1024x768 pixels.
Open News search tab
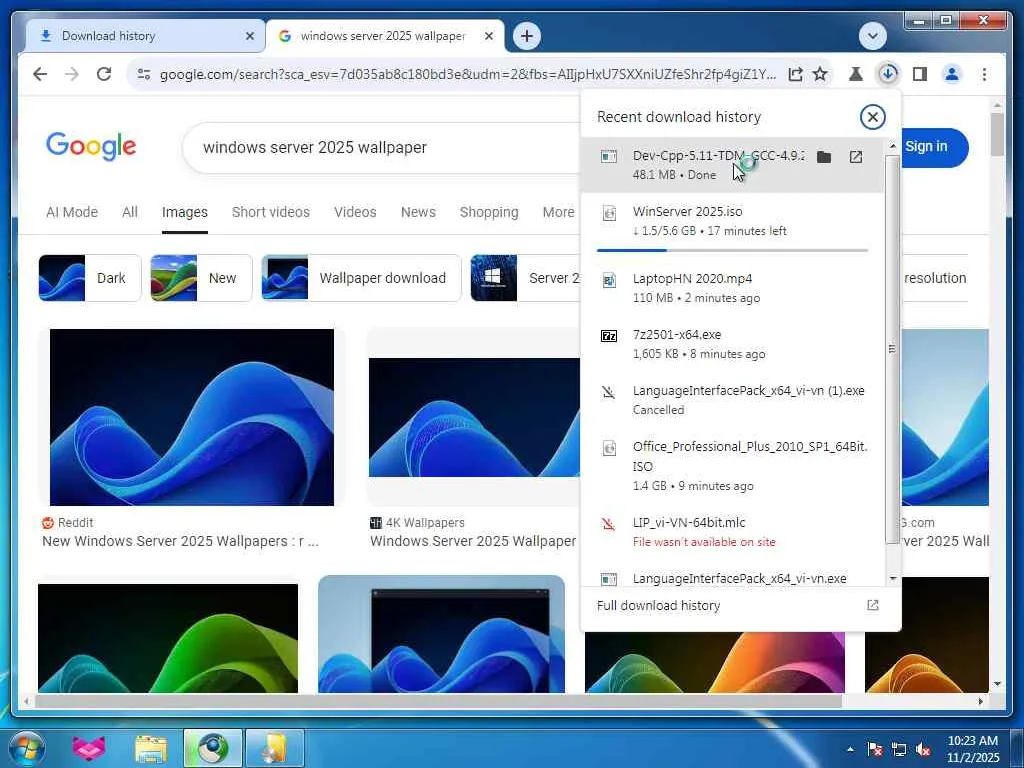(418, 212)
